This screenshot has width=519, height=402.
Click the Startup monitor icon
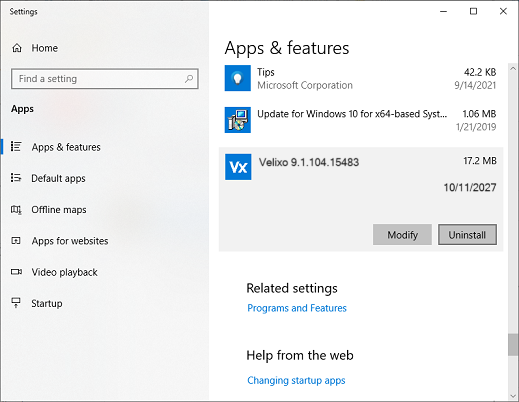[16, 303]
